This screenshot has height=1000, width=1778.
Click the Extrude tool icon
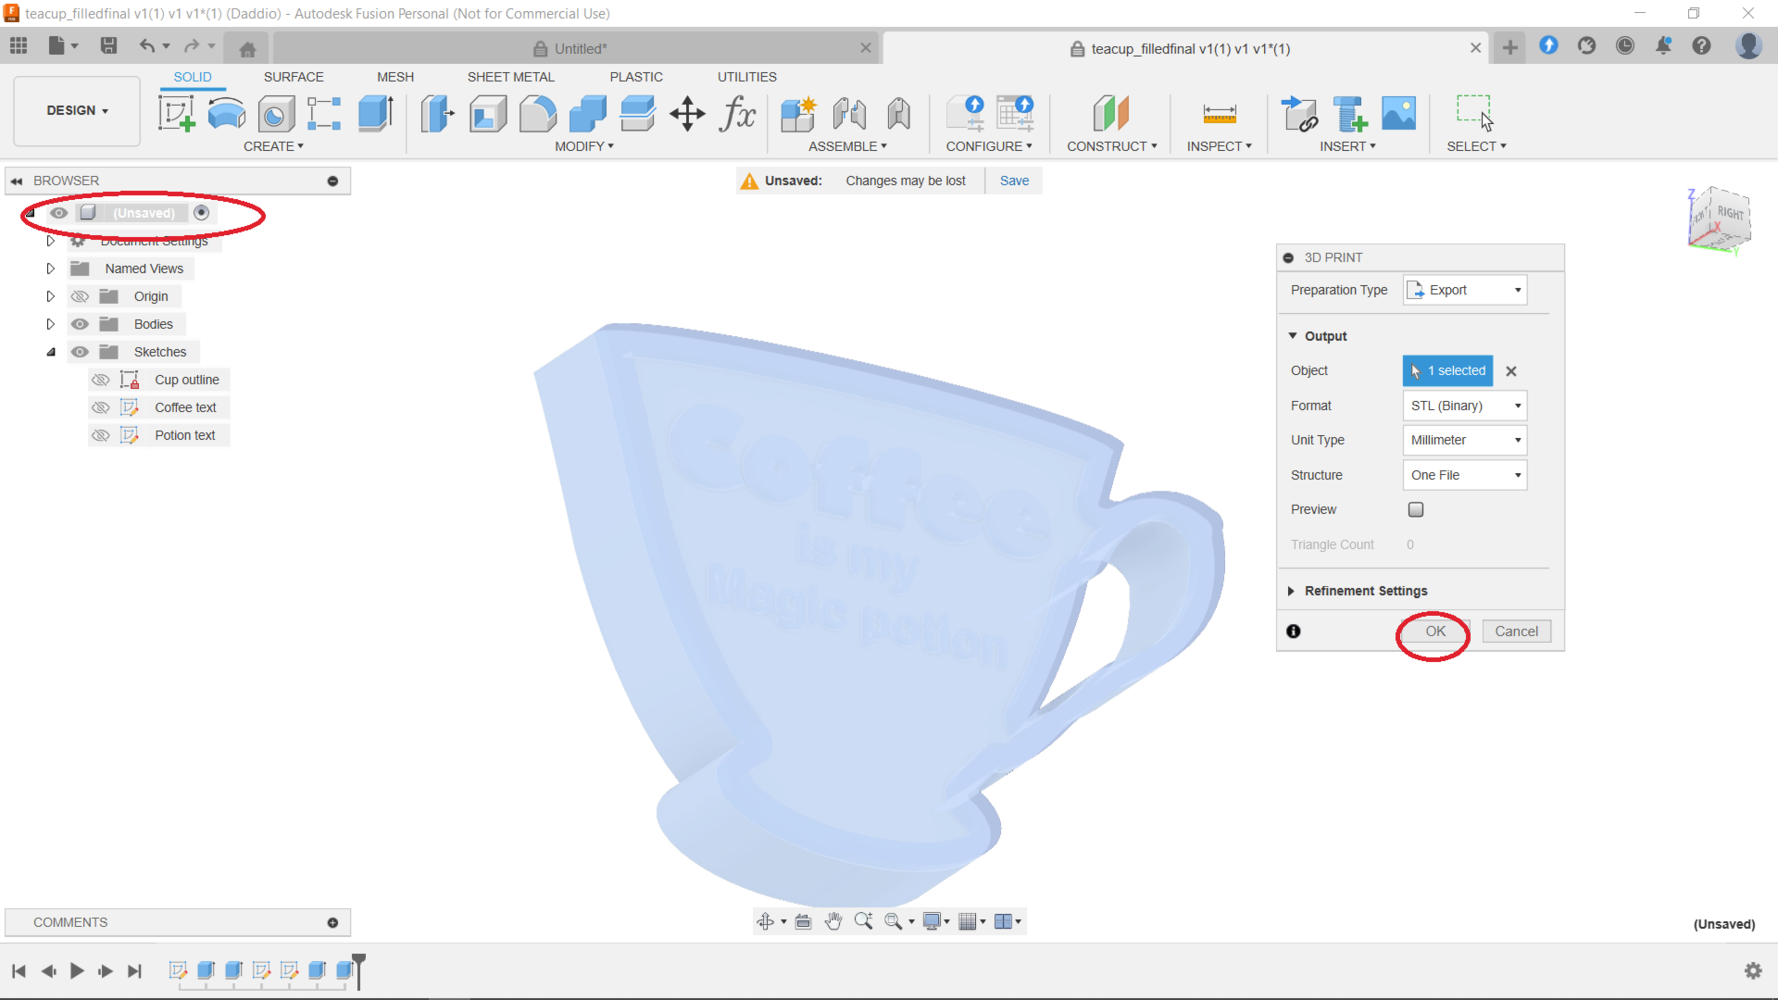coord(376,113)
